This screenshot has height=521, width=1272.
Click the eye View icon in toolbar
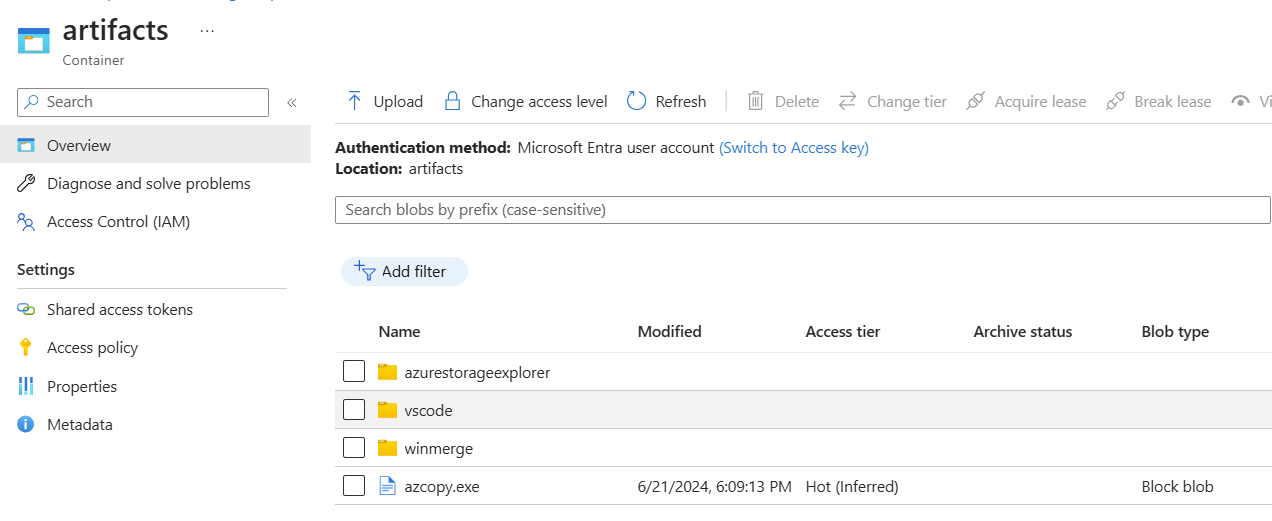coord(1241,101)
